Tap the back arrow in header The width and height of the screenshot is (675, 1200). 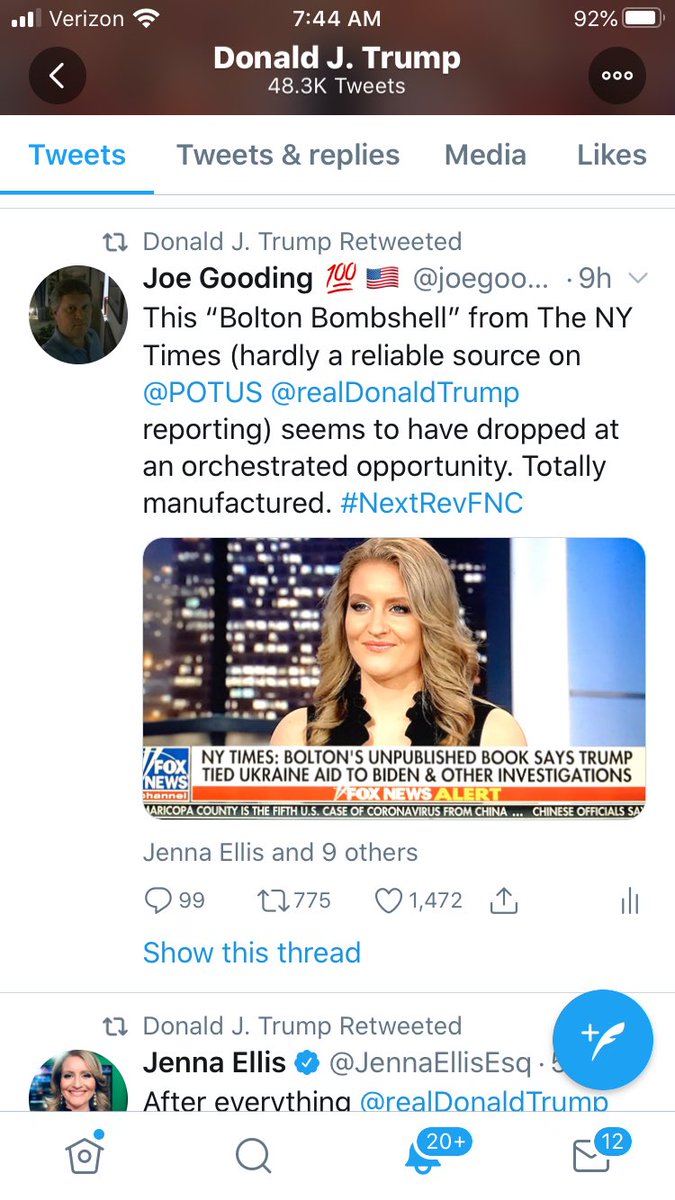(57, 75)
